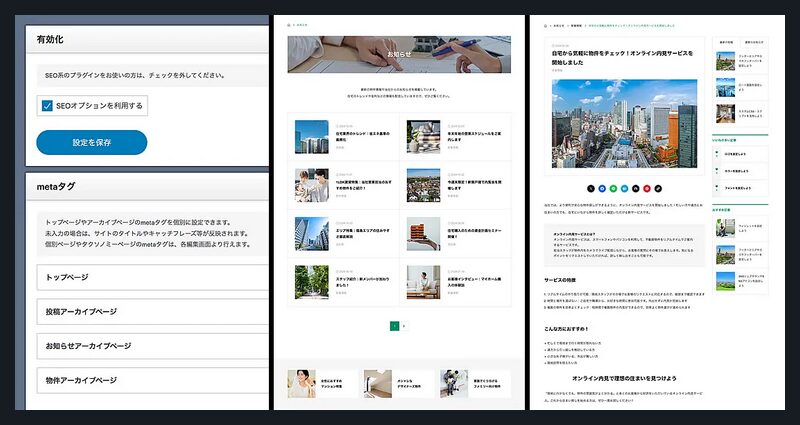Click the red Pinterest share icon
800x425 pixels.
647,188
